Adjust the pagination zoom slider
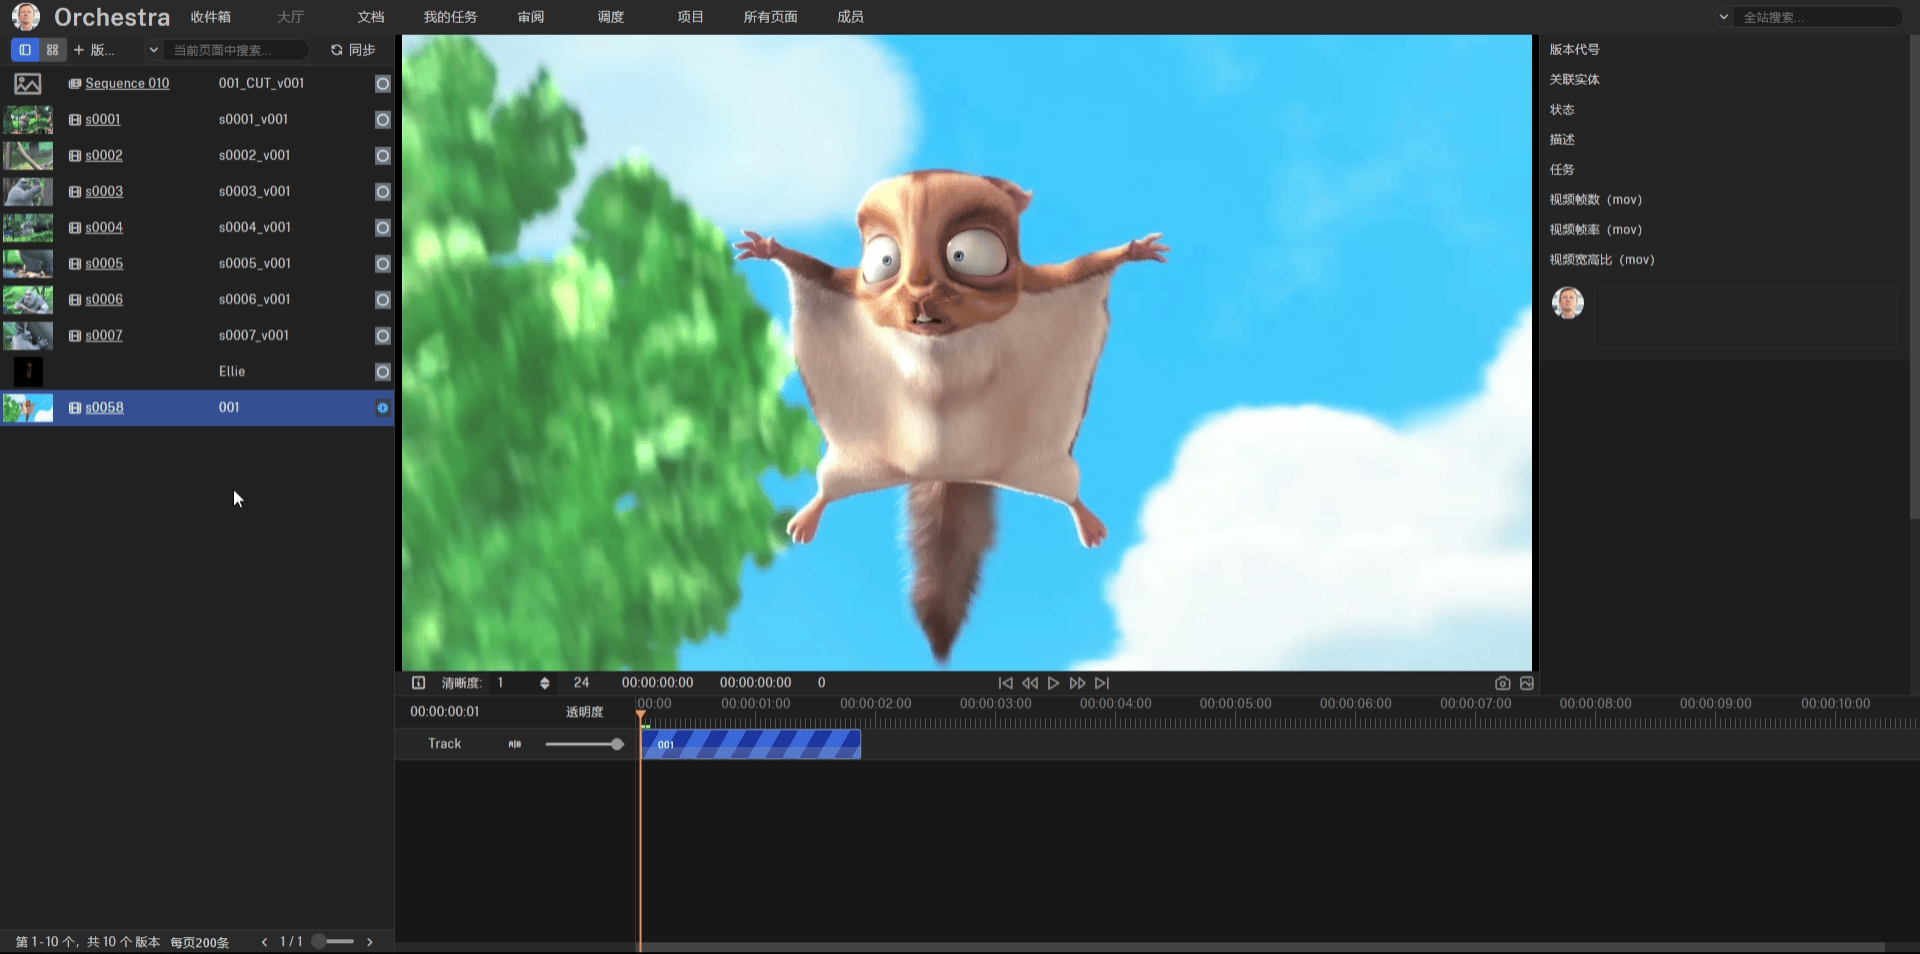 point(333,942)
